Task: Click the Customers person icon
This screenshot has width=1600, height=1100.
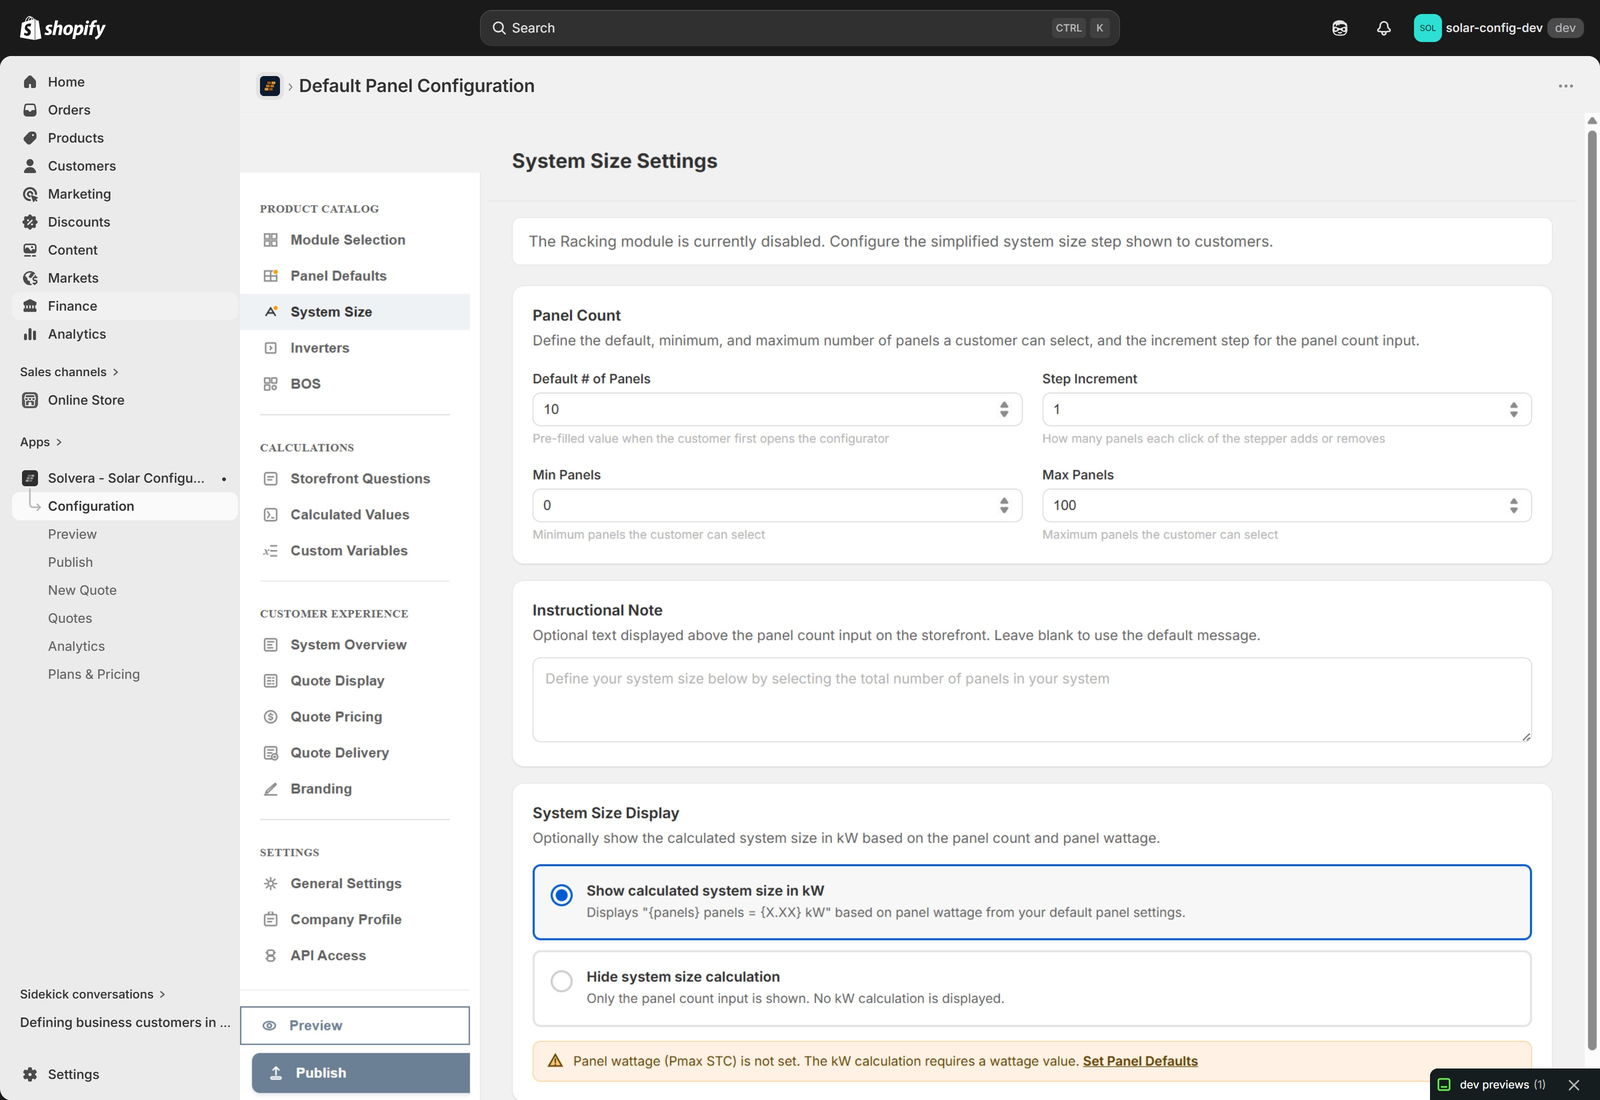Action: coord(30,166)
